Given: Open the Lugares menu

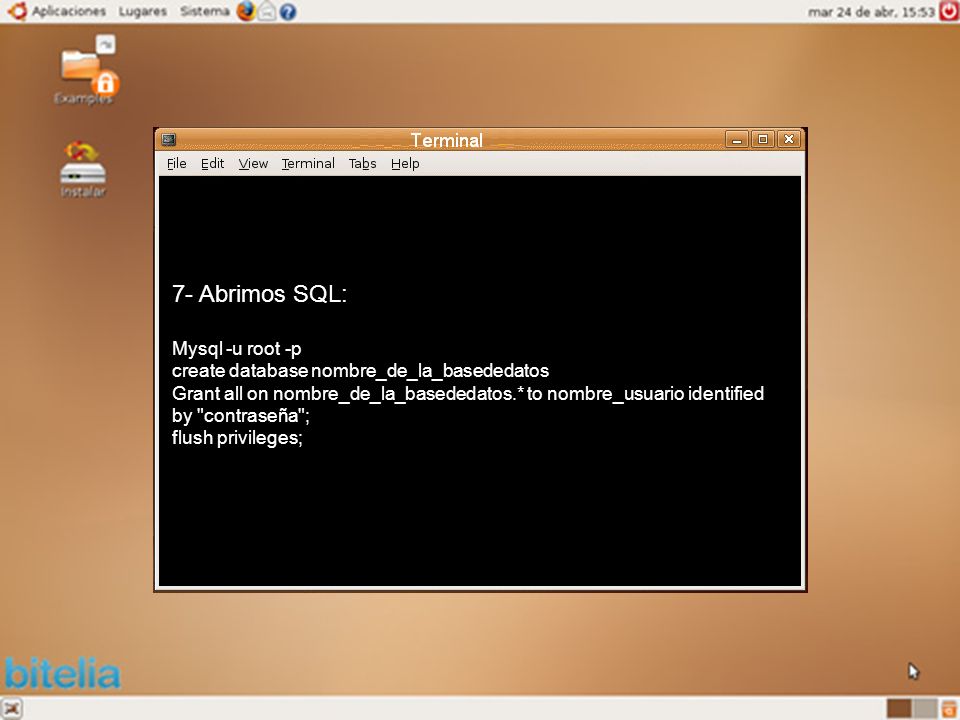Looking at the screenshot, I should tap(143, 11).
